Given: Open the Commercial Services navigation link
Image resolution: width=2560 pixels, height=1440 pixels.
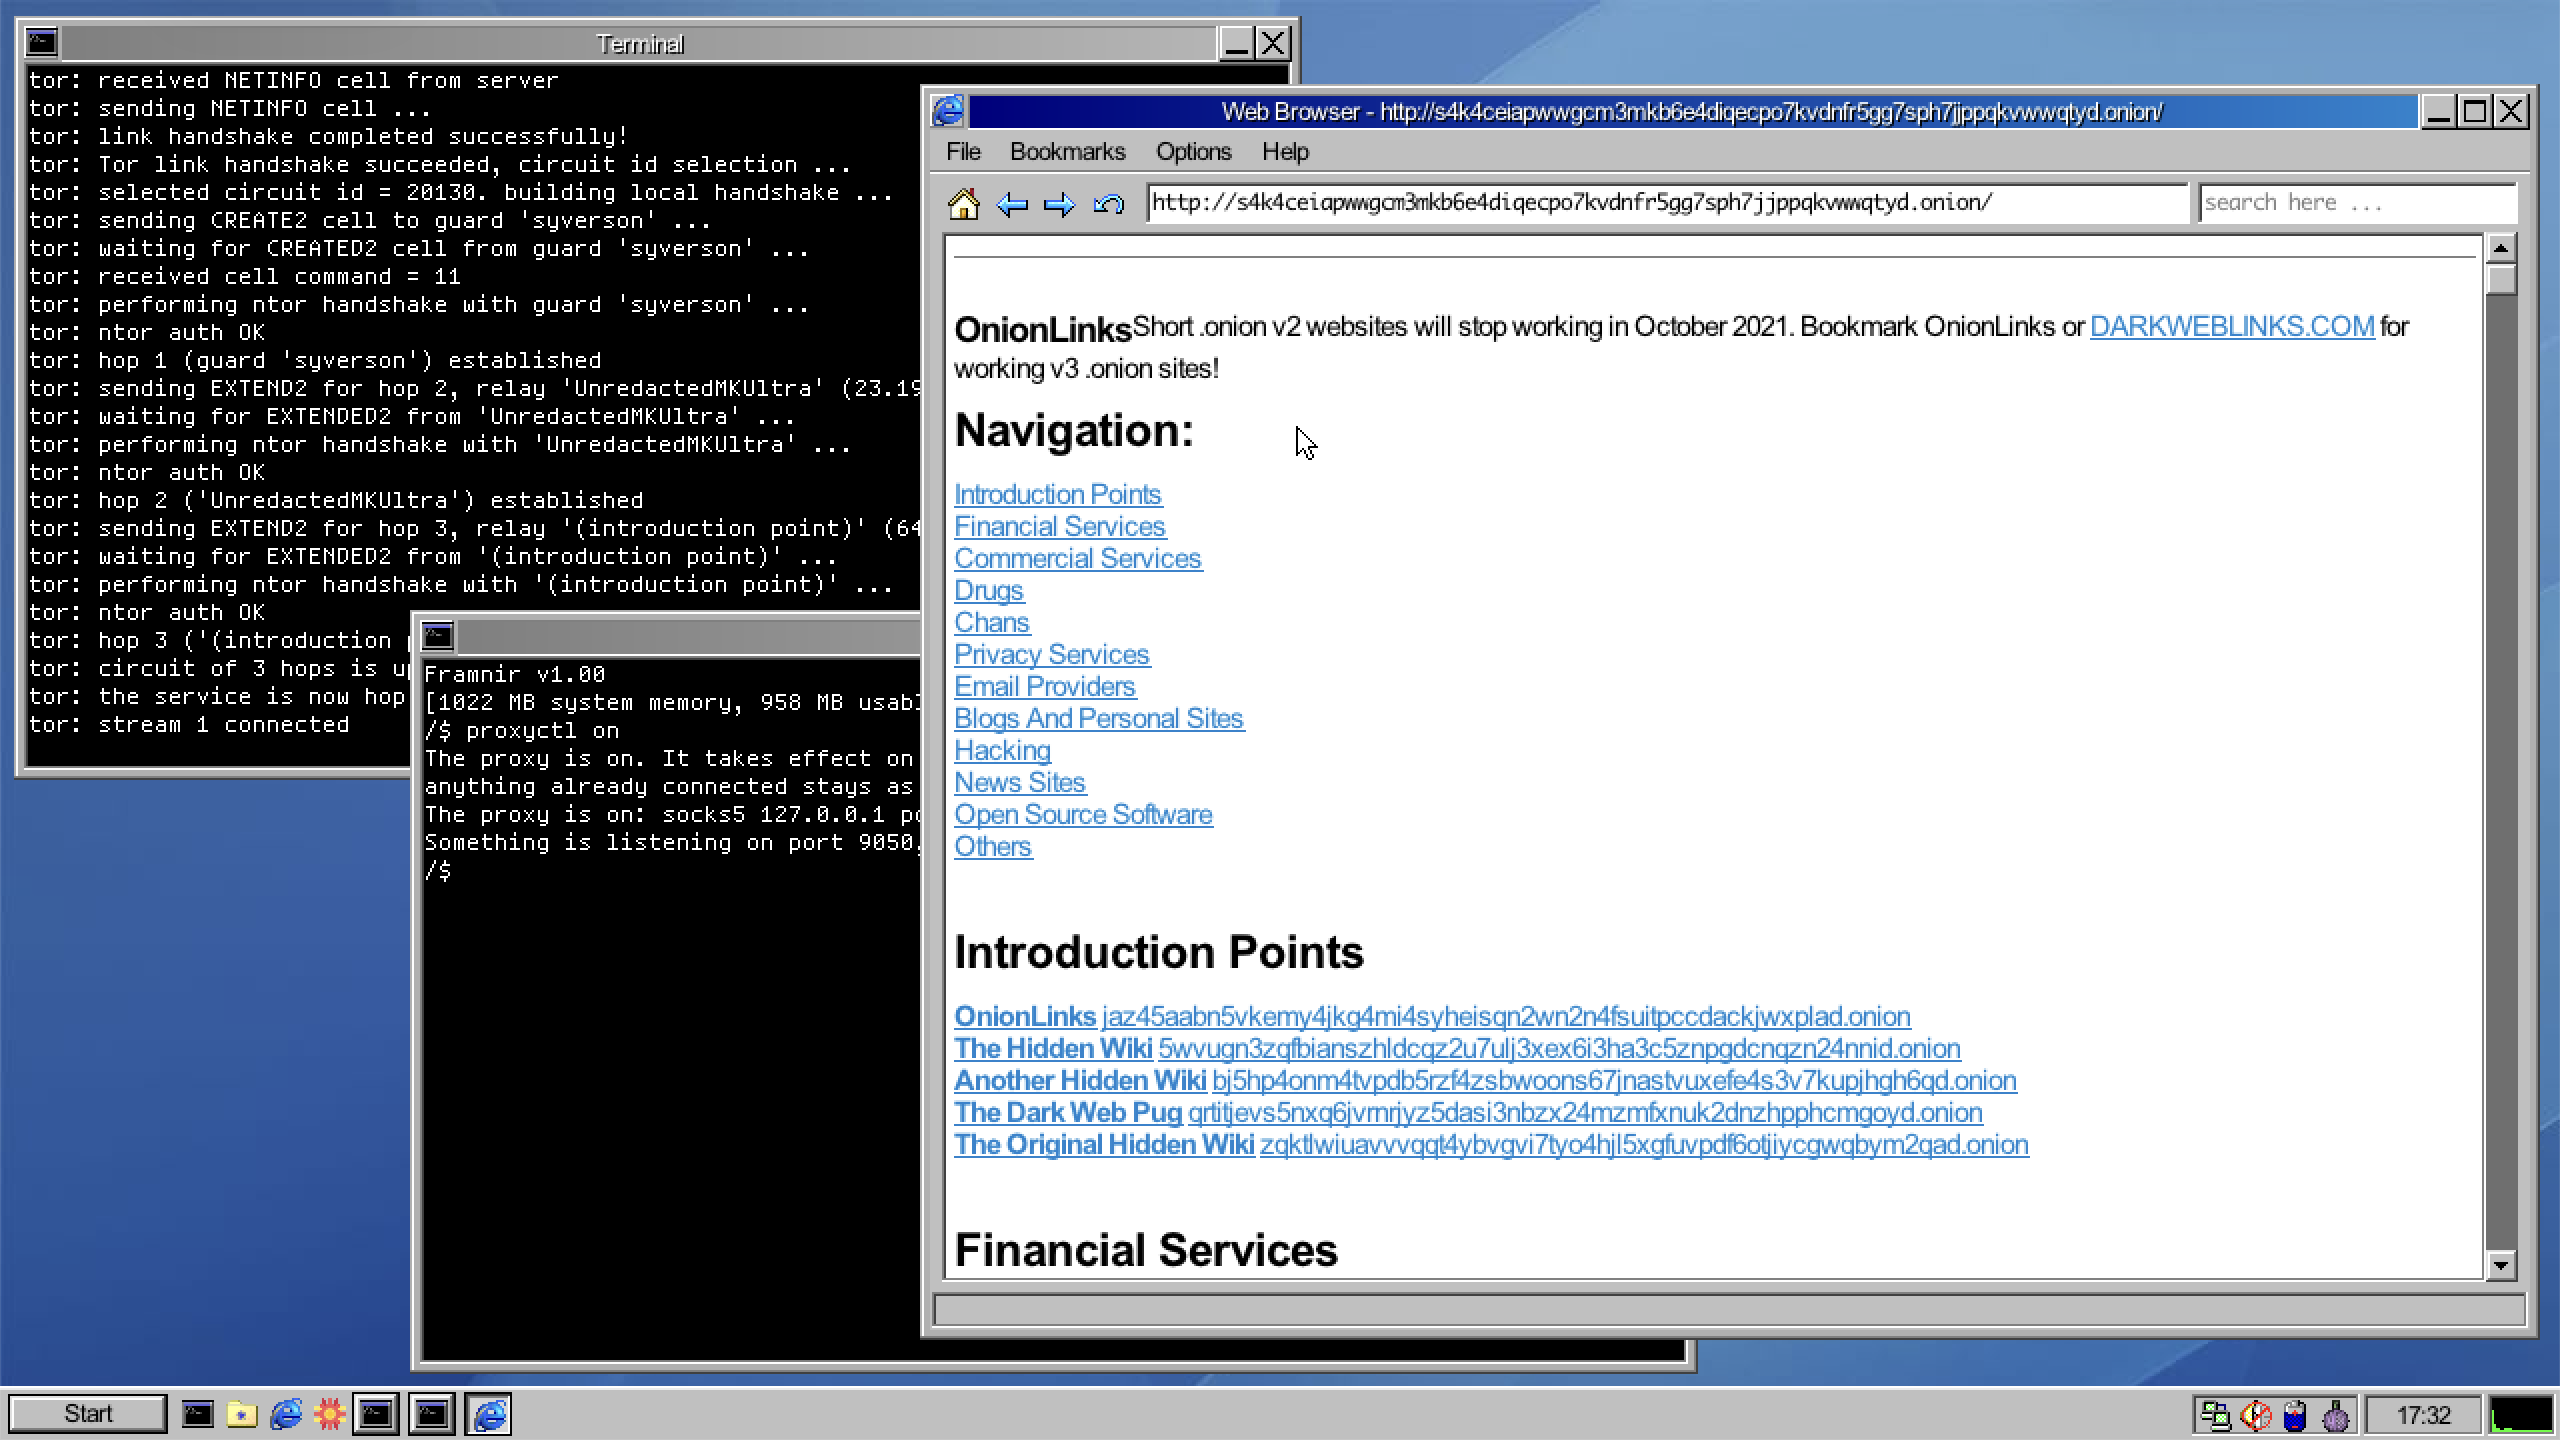Looking at the screenshot, I should point(1077,559).
